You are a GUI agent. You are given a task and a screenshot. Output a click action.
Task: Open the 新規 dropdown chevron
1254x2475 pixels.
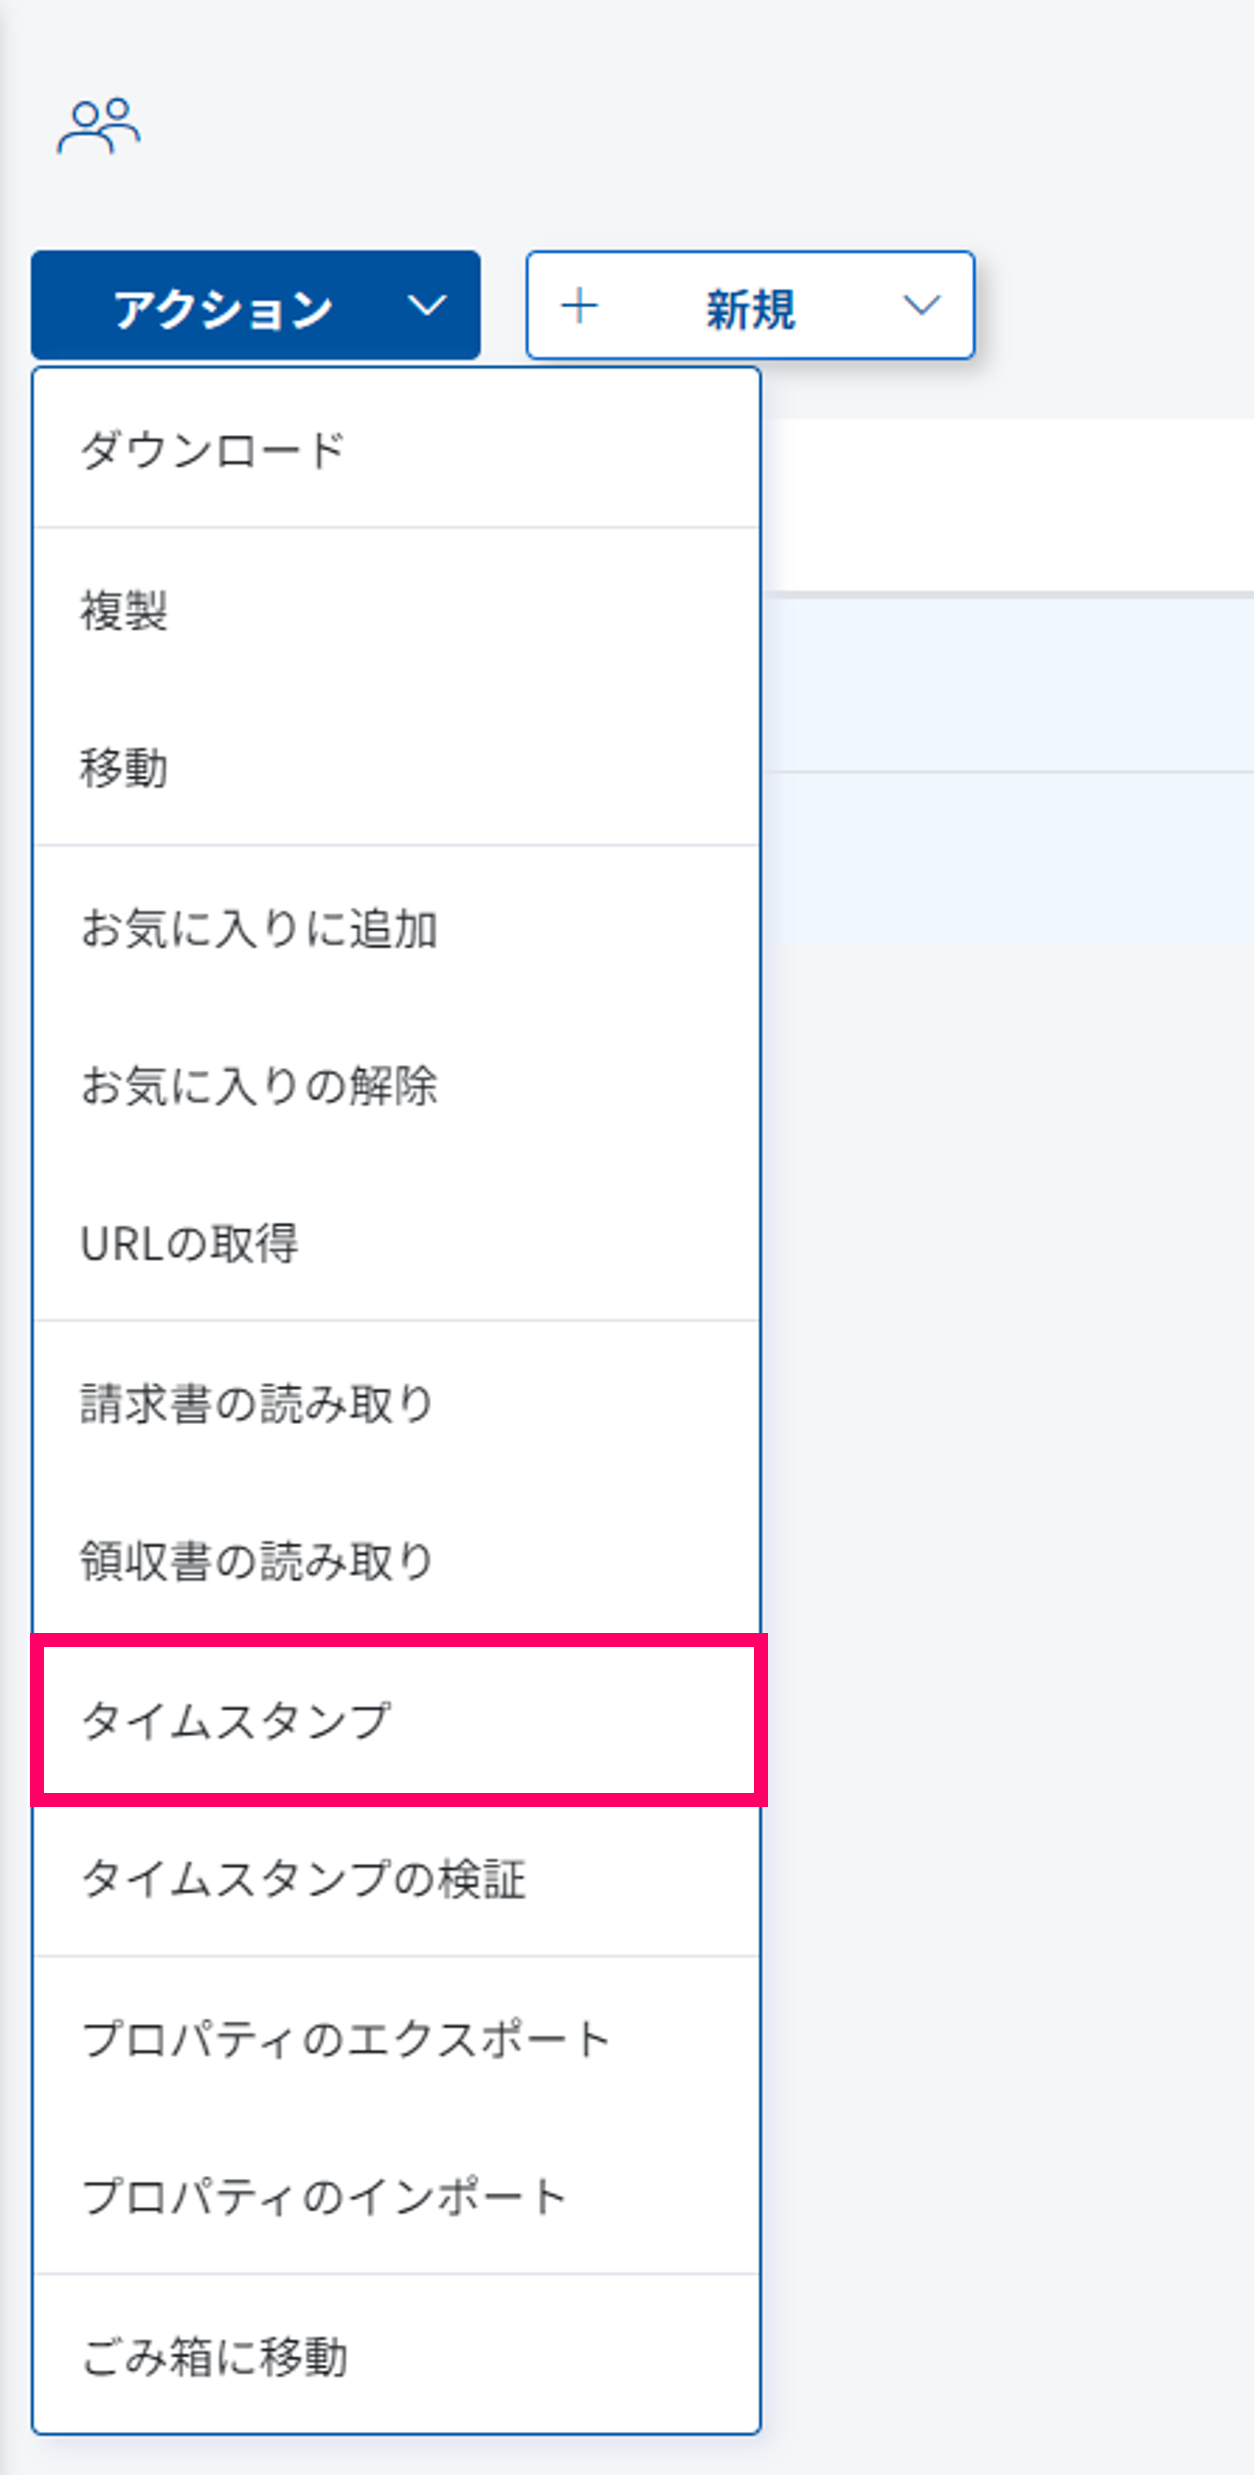(921, 306)
